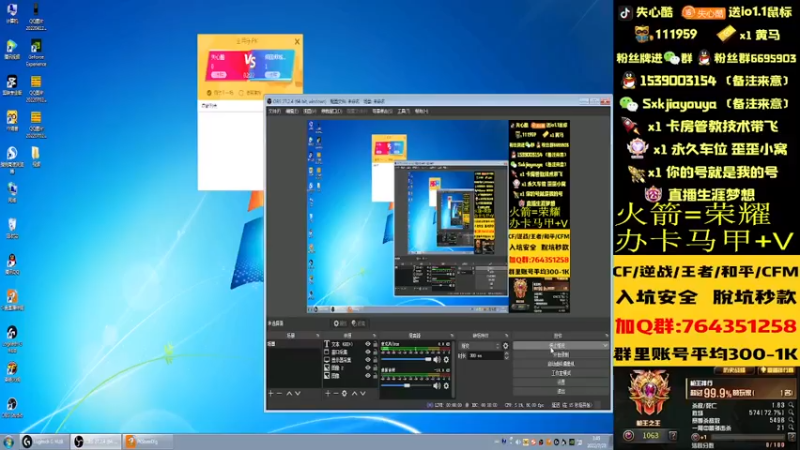Switch to the OBS taskbar button
800x450 pixels.
(x=95, y=441)
